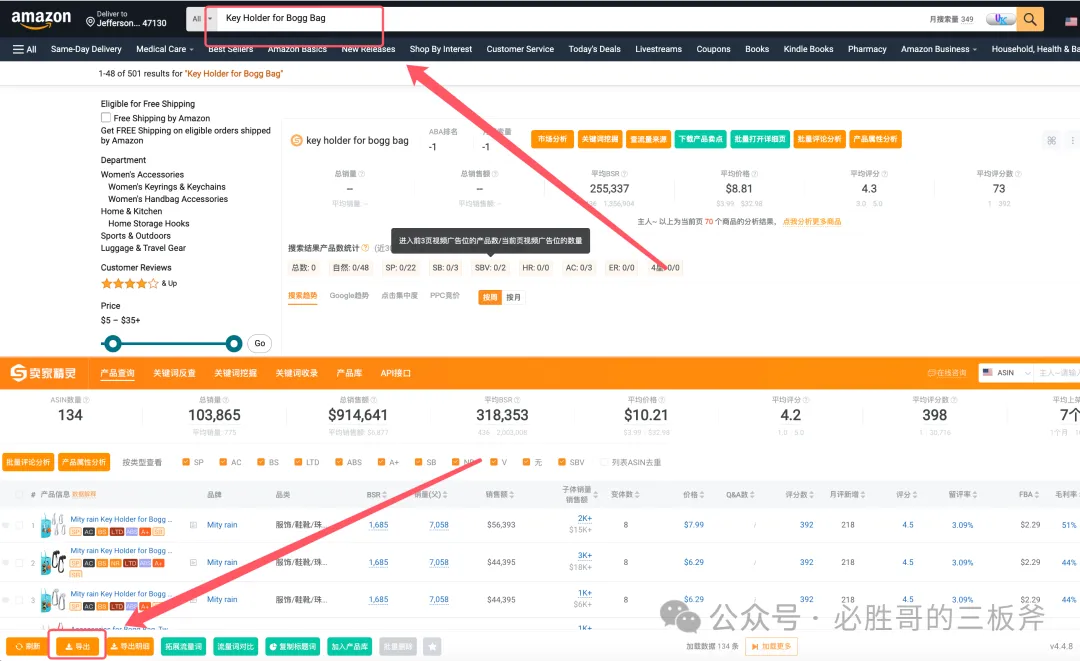This screenshot has width=1080, height=661.
Task: Click the detail icon after the first product title
Action: point(194,525)
